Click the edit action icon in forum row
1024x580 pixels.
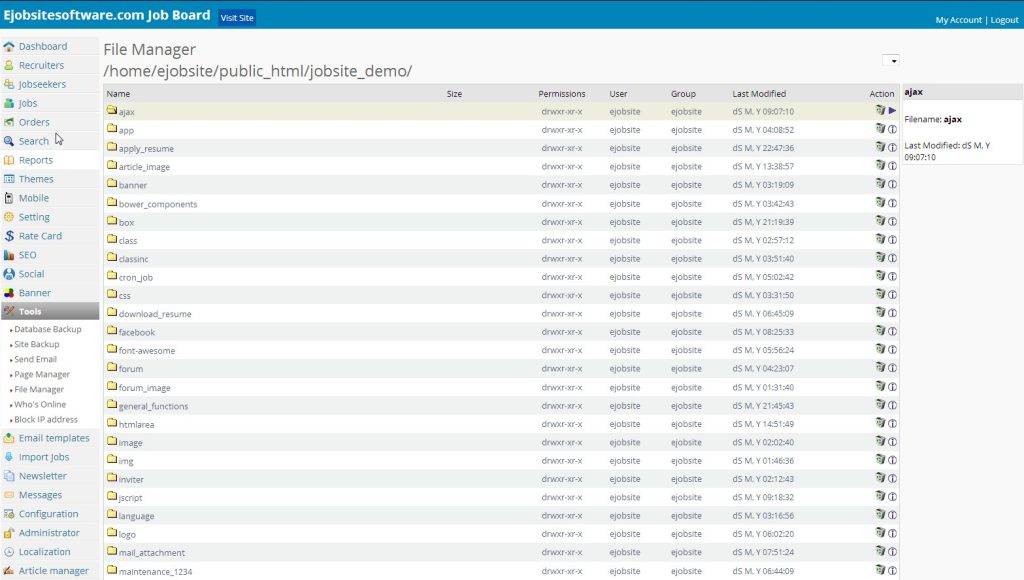pos(880,368)
